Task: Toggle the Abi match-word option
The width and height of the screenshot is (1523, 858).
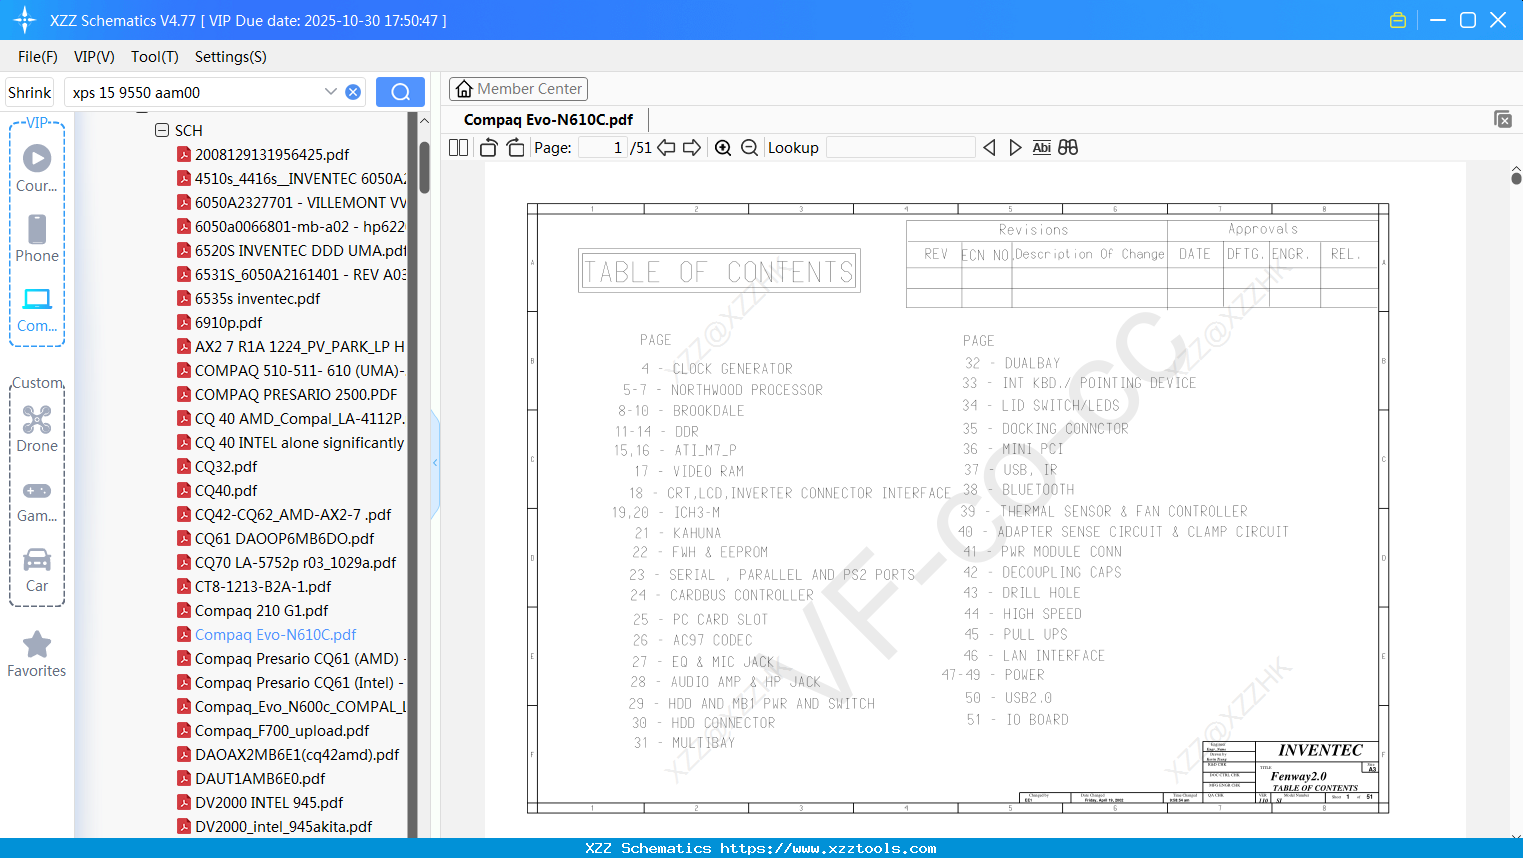Action: (1041, 148)
